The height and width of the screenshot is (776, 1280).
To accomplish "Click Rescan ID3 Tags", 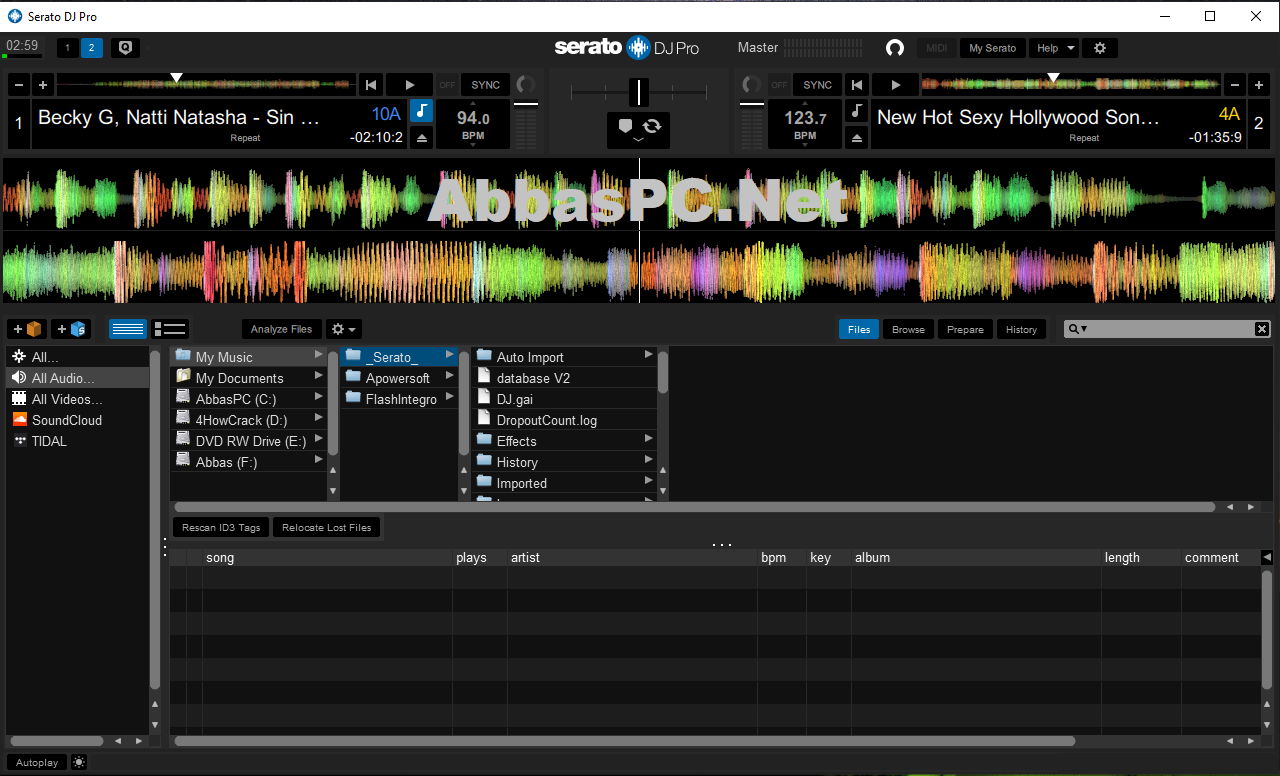I will click(x=221, y=527).
